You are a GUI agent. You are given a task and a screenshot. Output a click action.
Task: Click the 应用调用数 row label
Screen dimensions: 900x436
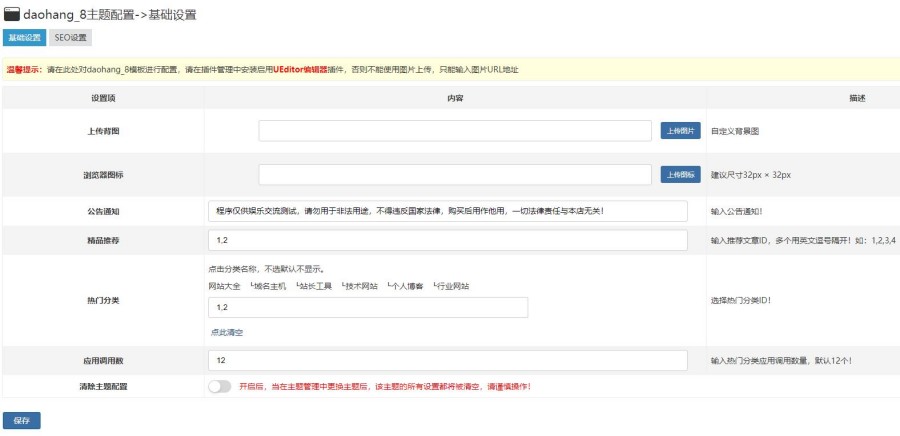[103, 361]
